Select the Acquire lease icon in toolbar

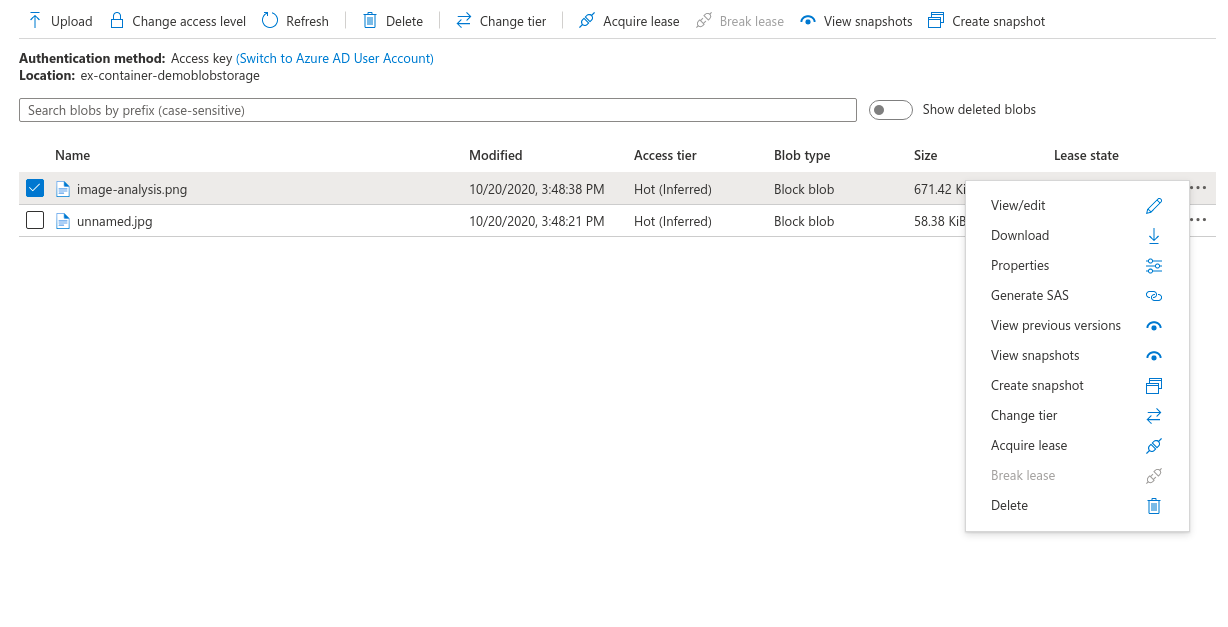[587, 20]
